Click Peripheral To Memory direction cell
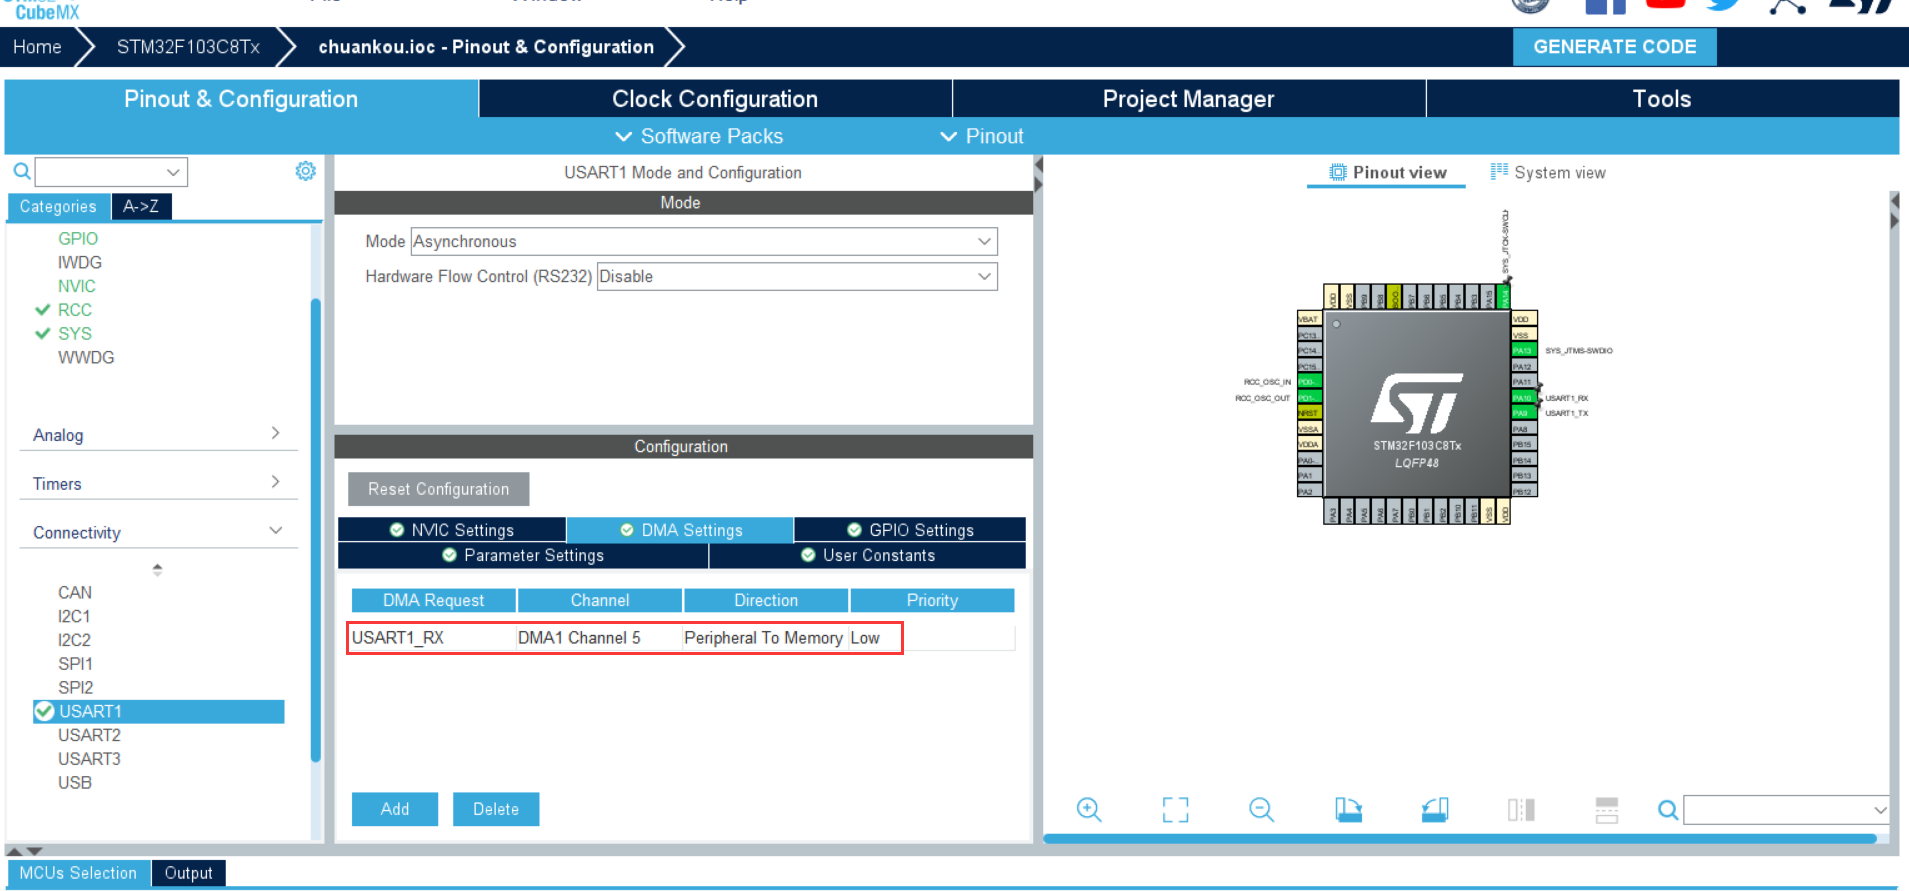 pyautogui.click(x=765, y=638)
